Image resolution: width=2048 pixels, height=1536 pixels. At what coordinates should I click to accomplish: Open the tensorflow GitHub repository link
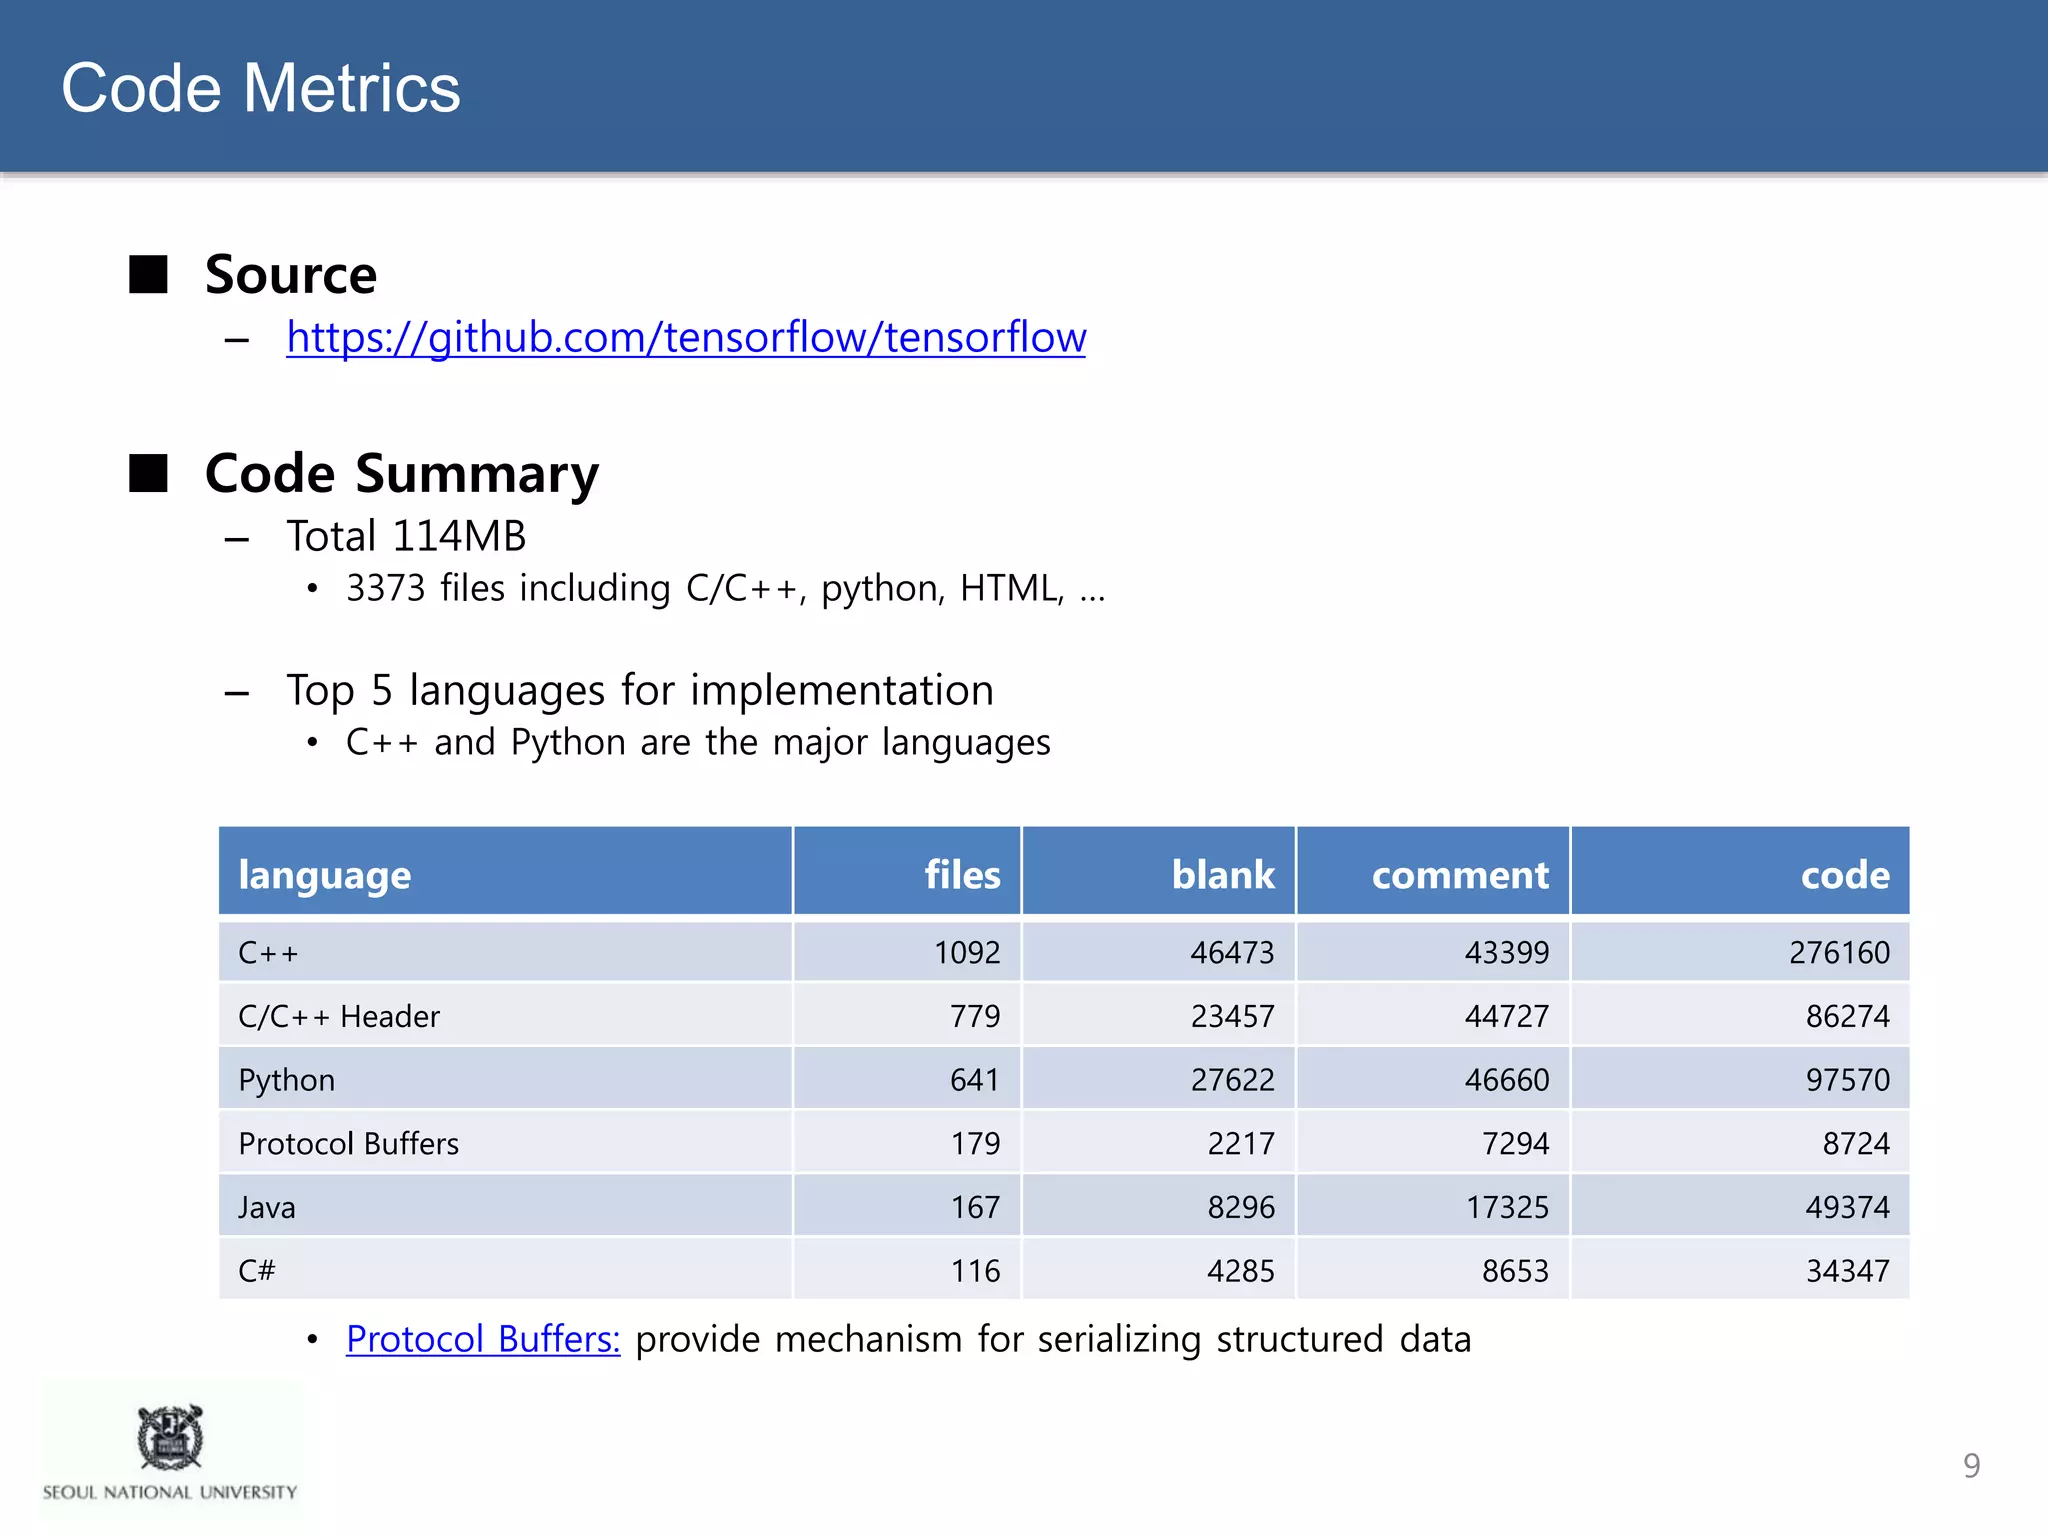(686, 338)
